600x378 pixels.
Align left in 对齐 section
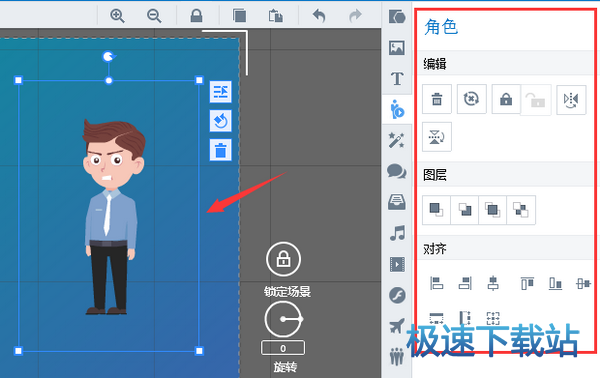pyautogui.click(x=436, y=283)
